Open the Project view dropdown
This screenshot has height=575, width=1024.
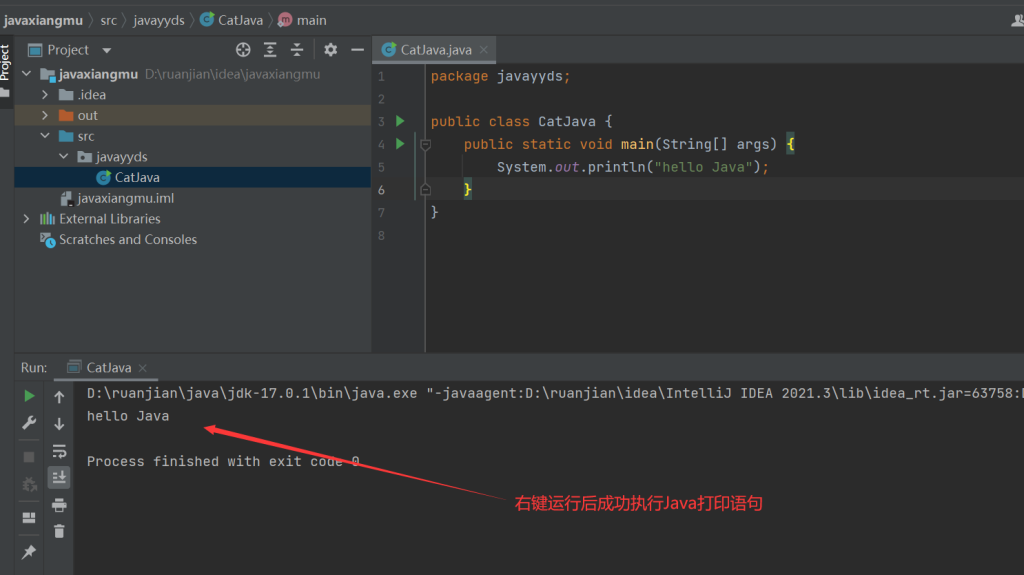pos(107,50)
